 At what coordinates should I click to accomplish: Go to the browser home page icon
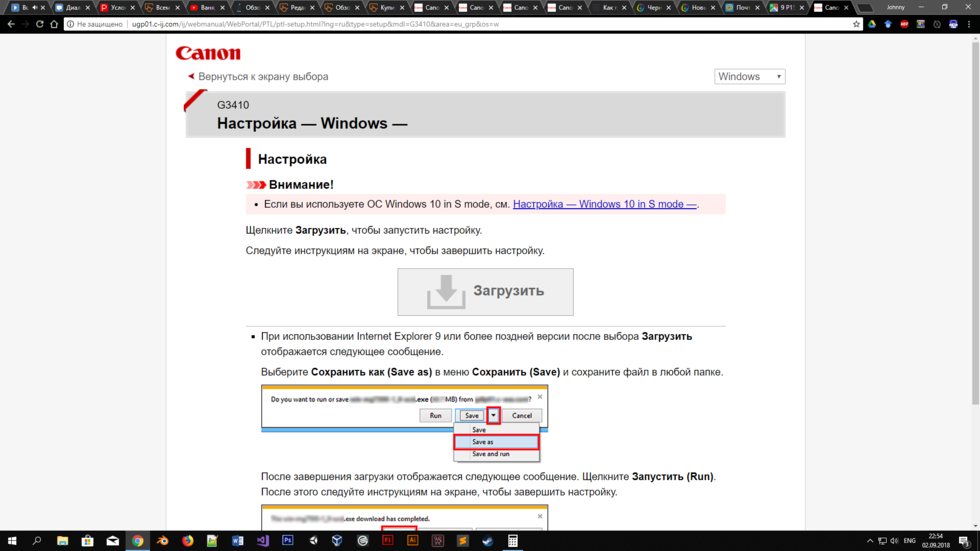(54, 24)
